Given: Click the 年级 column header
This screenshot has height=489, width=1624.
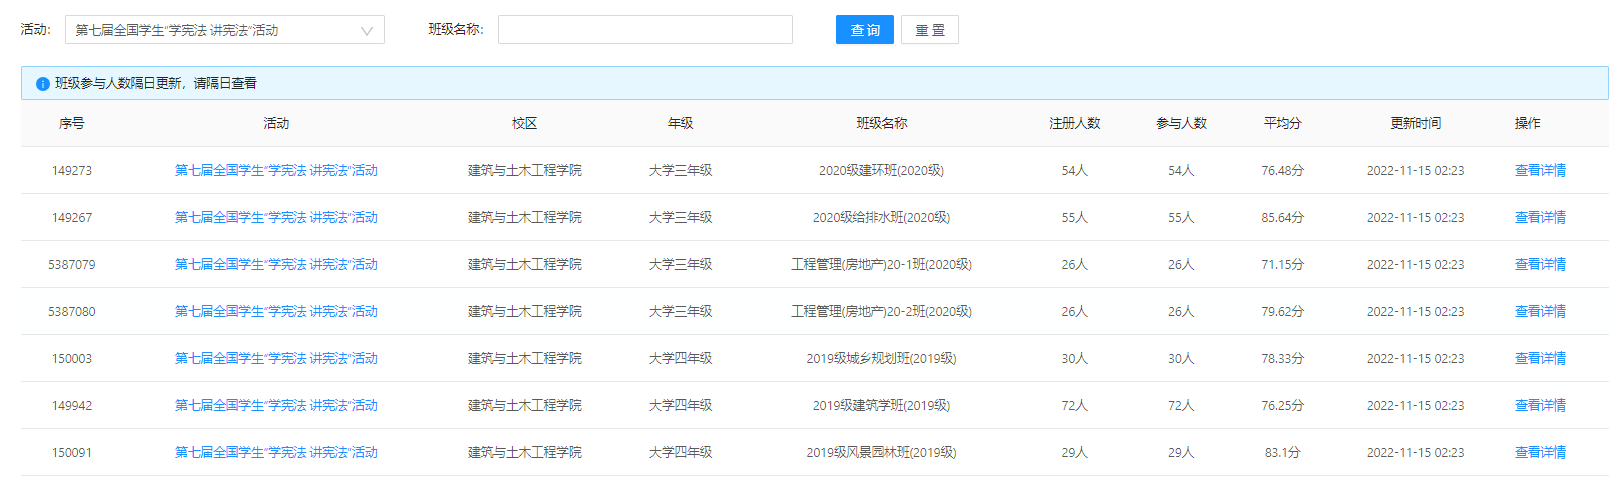Looking at the screenshot, I should pyautogui.click(x=681, y=123).
